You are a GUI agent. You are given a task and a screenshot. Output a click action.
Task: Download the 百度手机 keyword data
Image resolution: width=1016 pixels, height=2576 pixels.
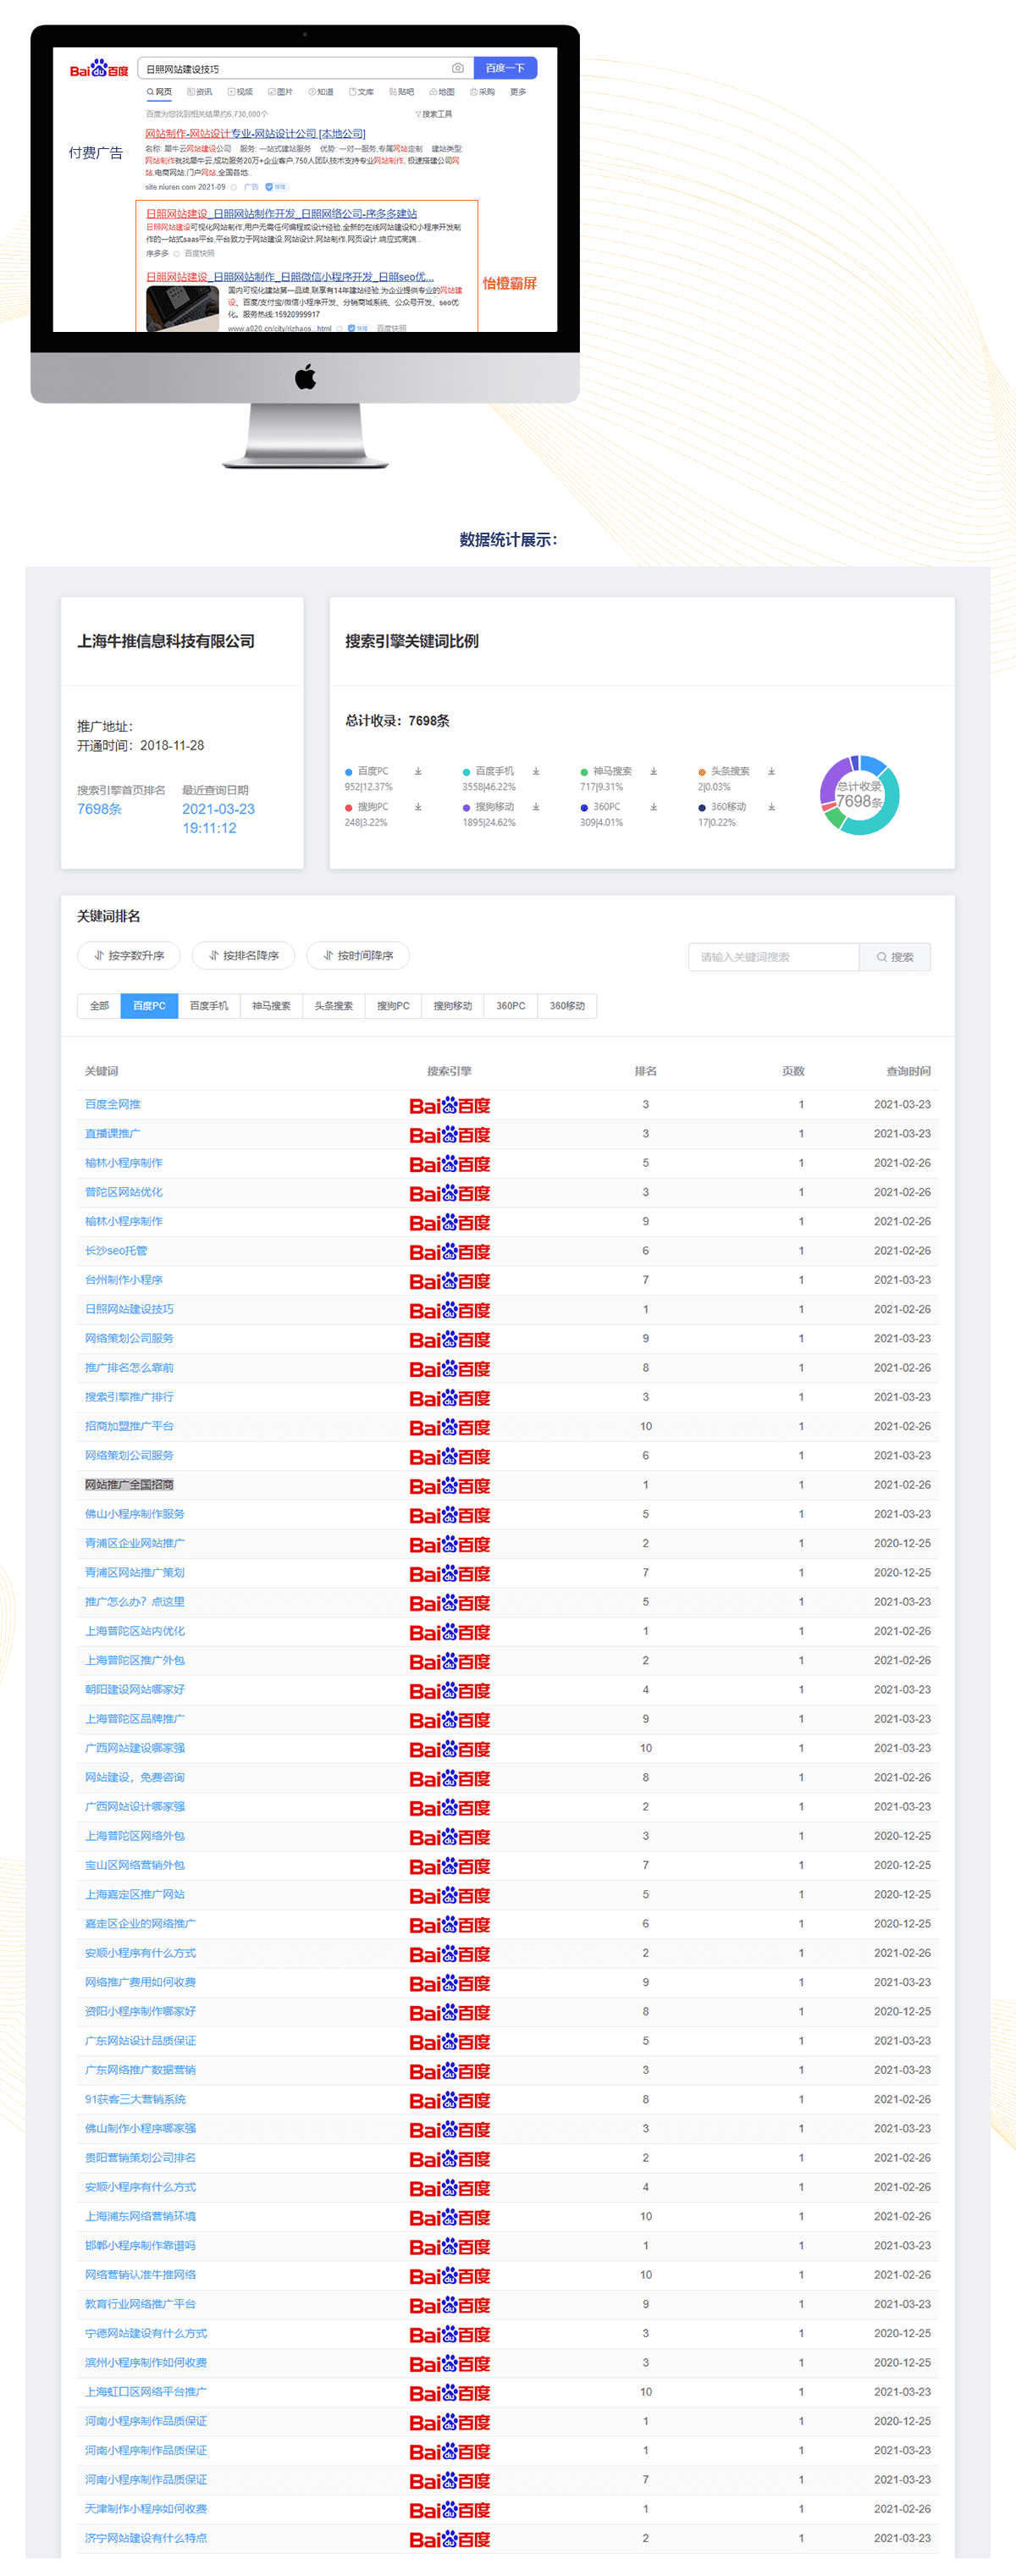[x=536, y=771]
